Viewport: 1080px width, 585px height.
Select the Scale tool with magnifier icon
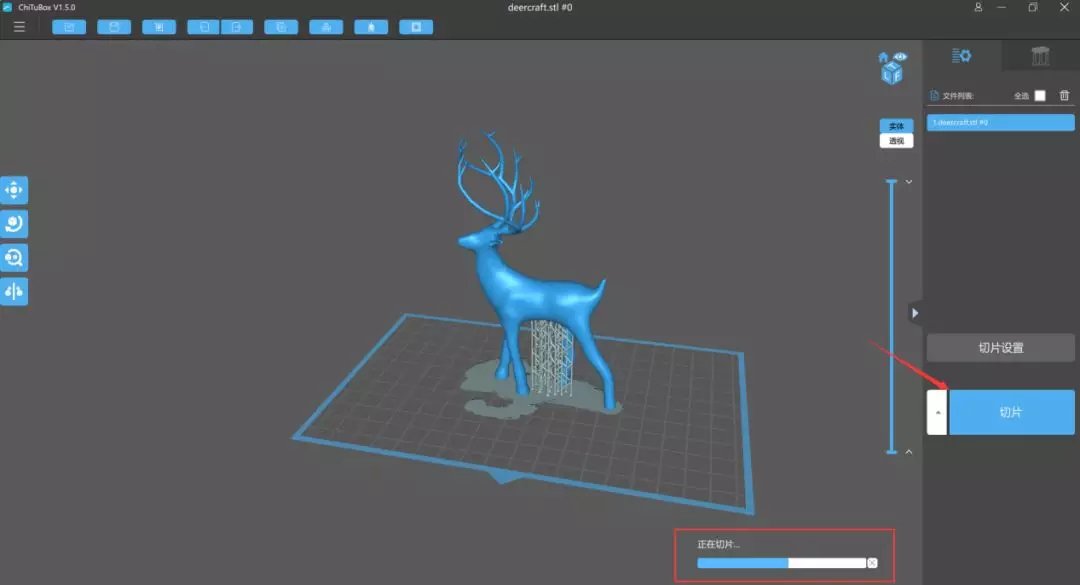14,257
